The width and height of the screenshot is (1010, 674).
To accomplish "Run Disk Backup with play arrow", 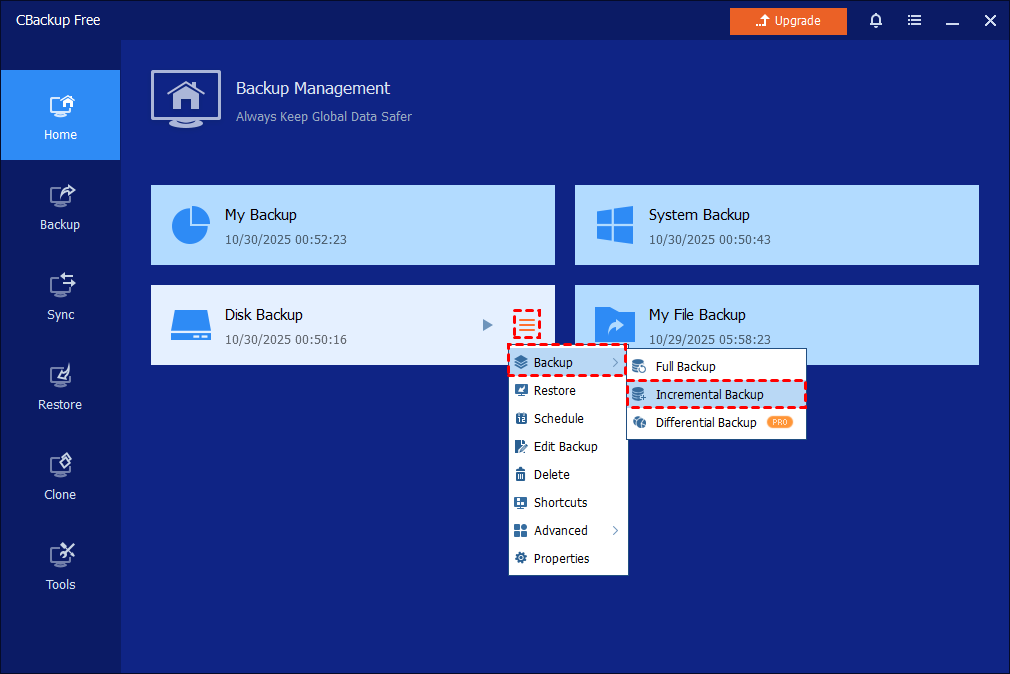I will 487,324.
